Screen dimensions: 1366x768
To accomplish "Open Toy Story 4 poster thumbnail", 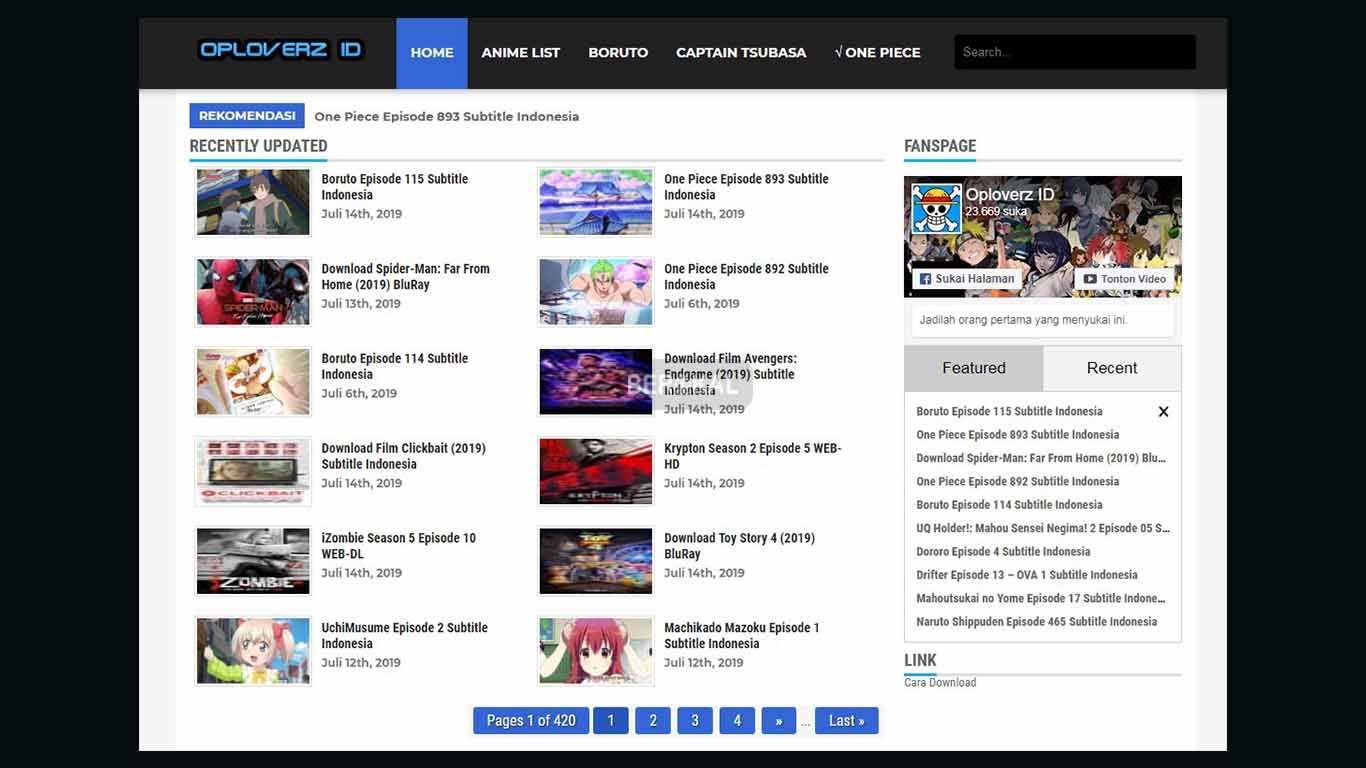I will (x=596, y=561).
